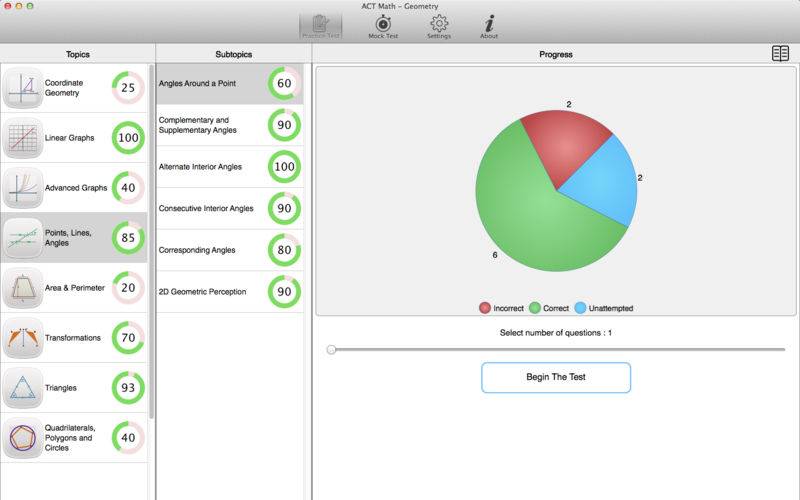
Task: Click the Select number of questions label
Action: (556, 333)
